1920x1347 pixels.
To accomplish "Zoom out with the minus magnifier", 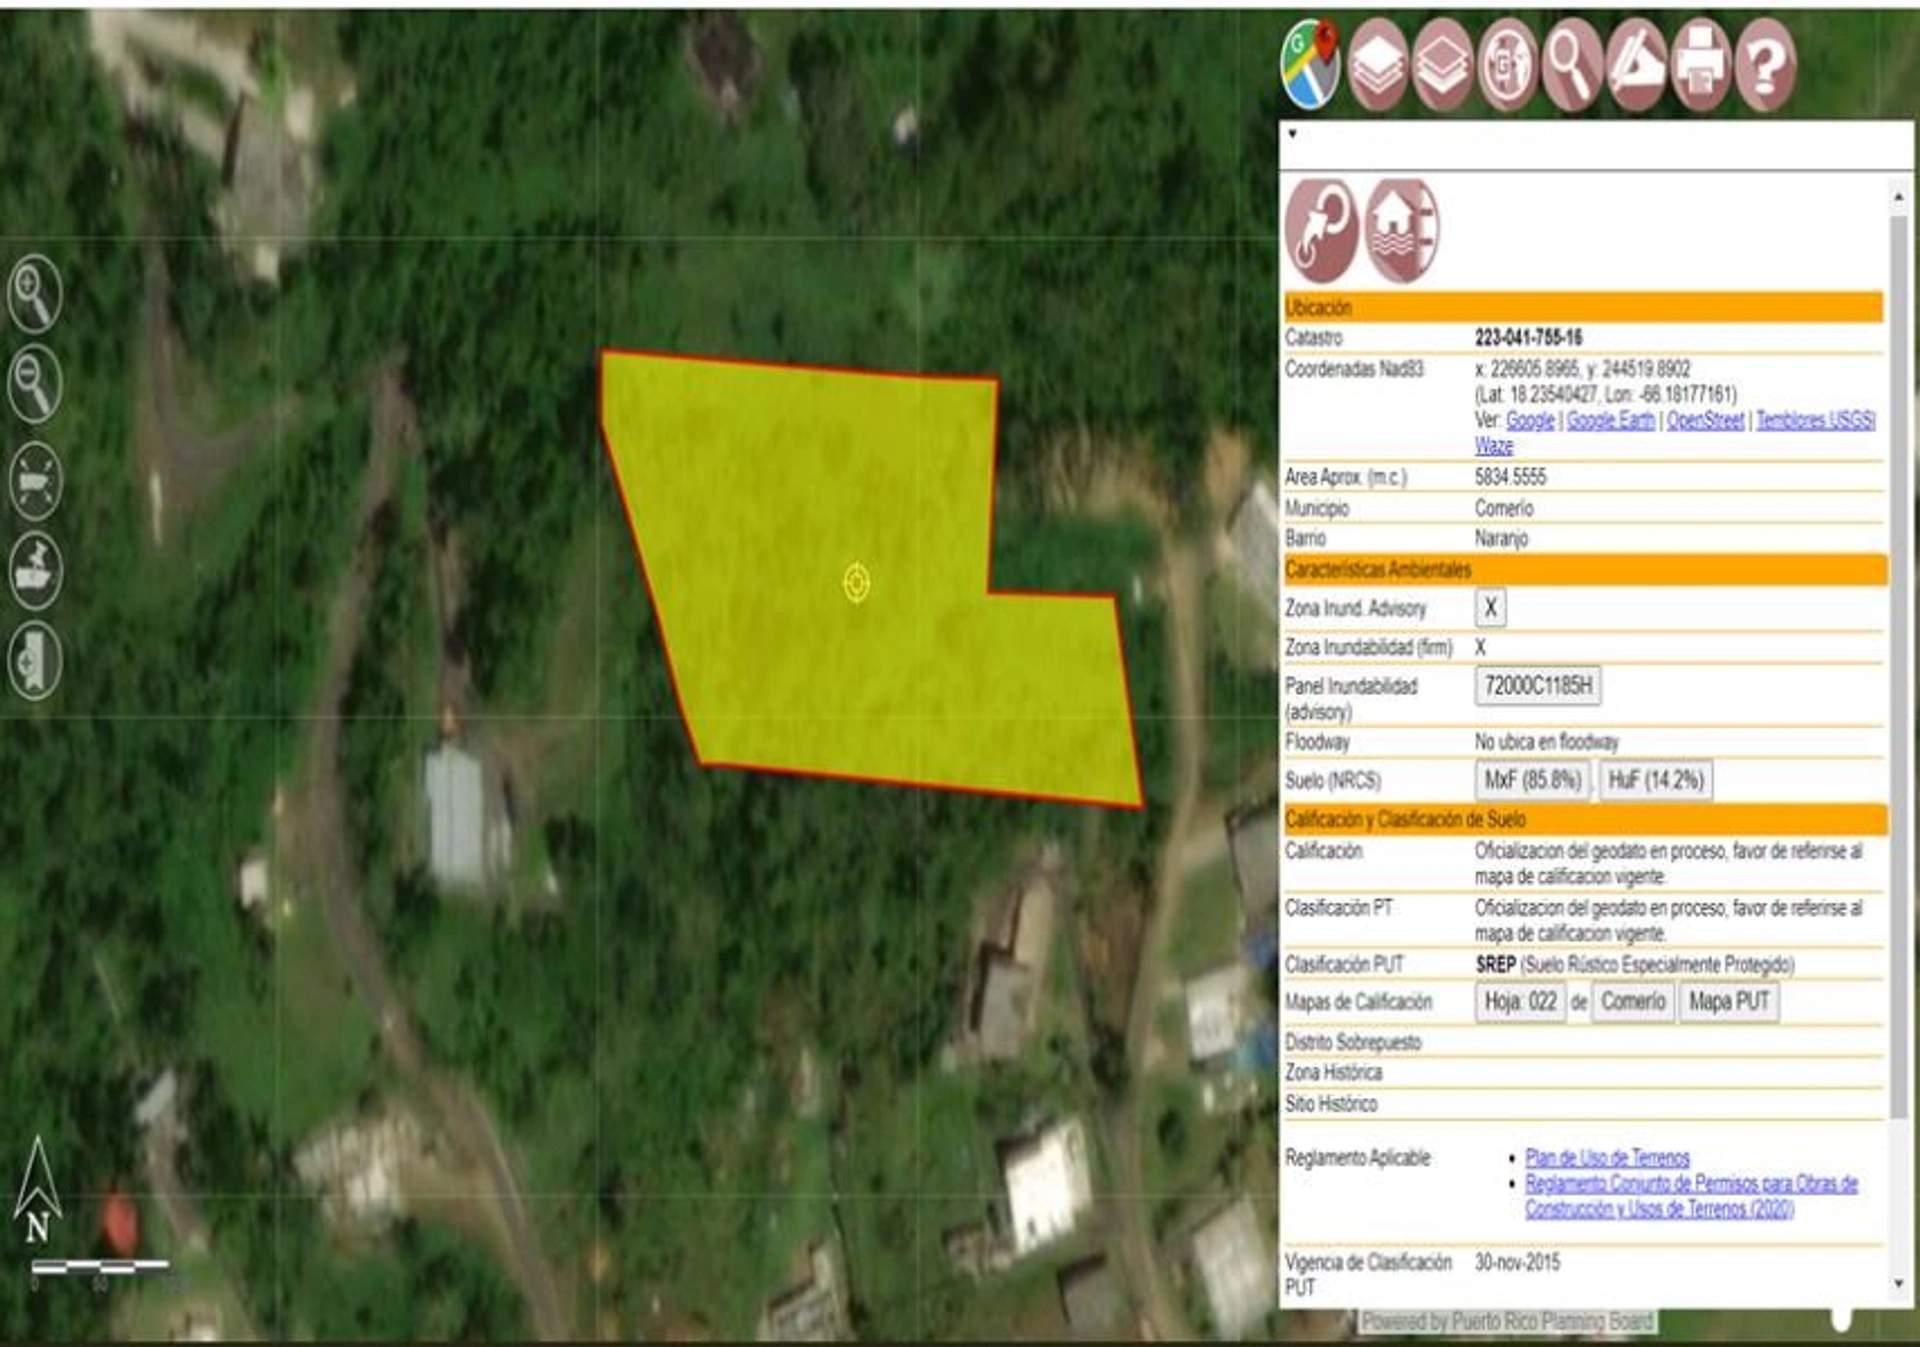I will click(35, 385).
